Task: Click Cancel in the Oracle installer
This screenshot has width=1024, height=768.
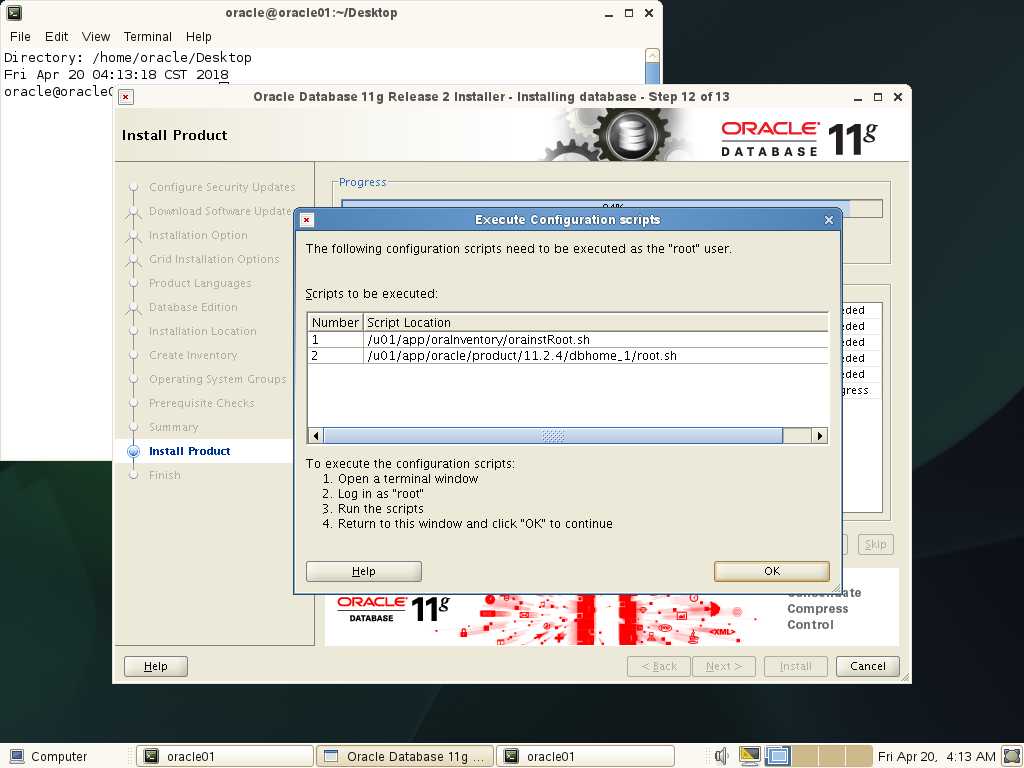Action: pyautogui.click(x=867, y=666)
